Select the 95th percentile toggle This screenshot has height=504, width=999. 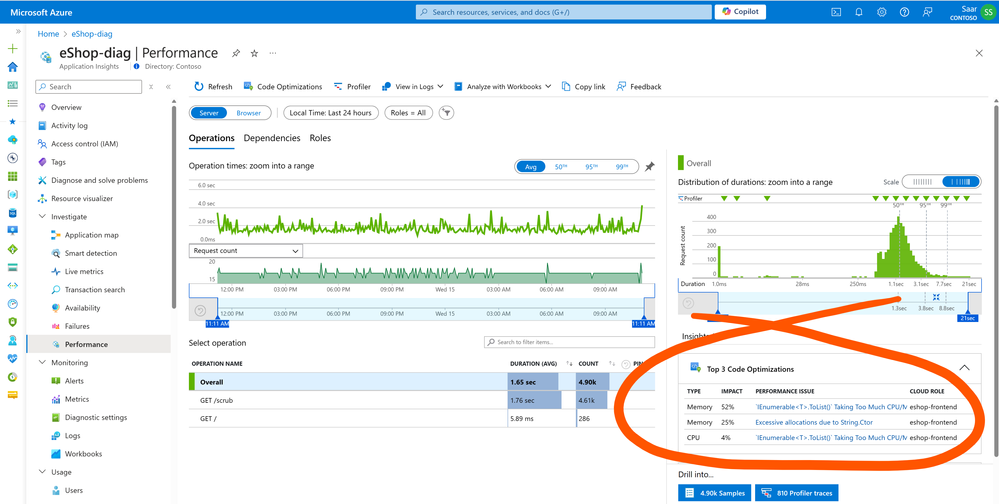tap(591, 166)
